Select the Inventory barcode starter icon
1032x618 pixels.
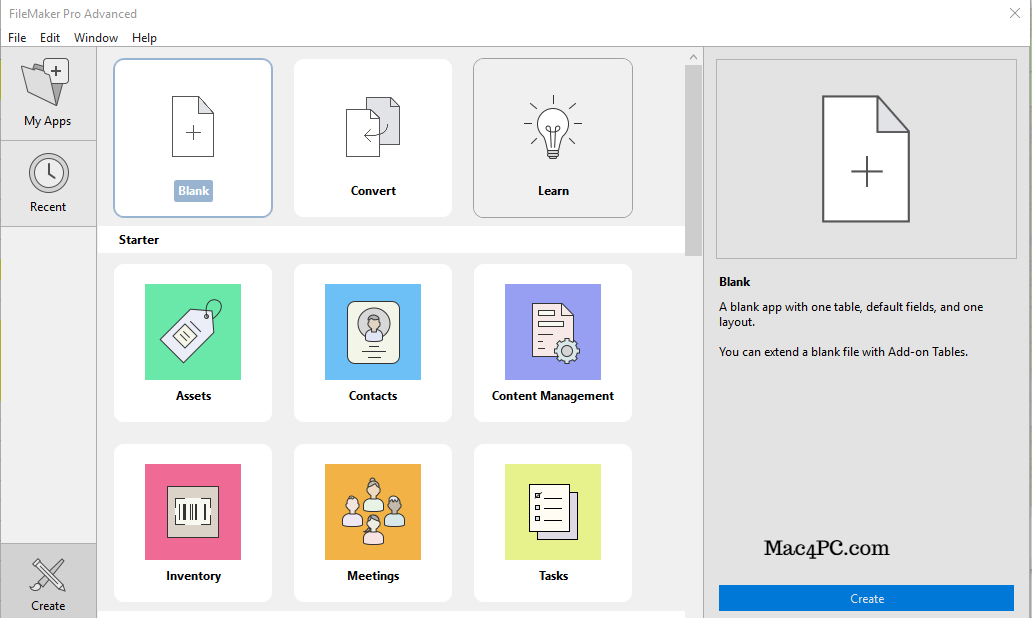[x=193, y=512]
